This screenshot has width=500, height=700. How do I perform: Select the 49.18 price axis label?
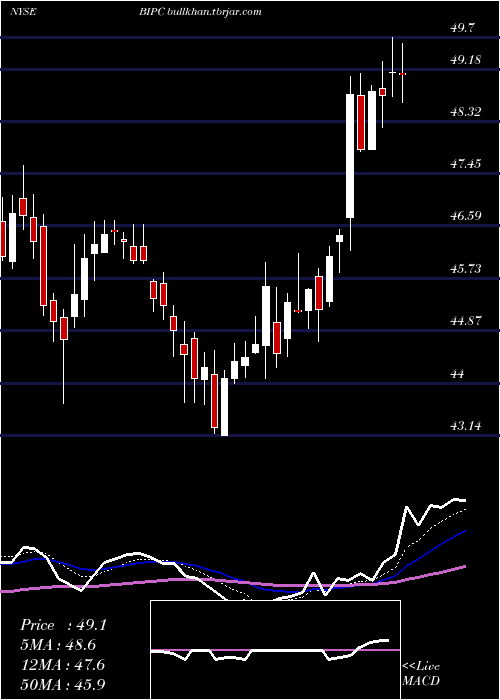(x=466, y=60)
